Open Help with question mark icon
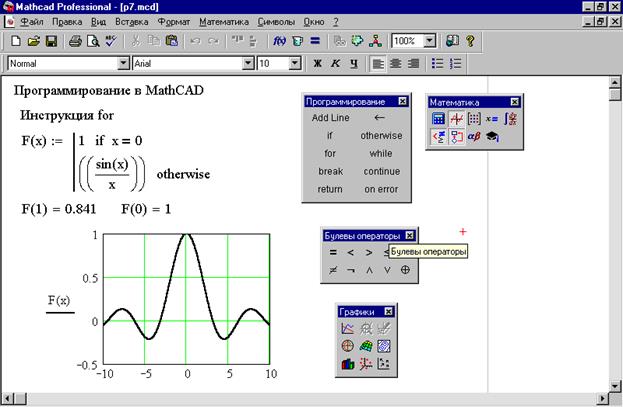The image size is (623, 407). (x=470, y=41)
